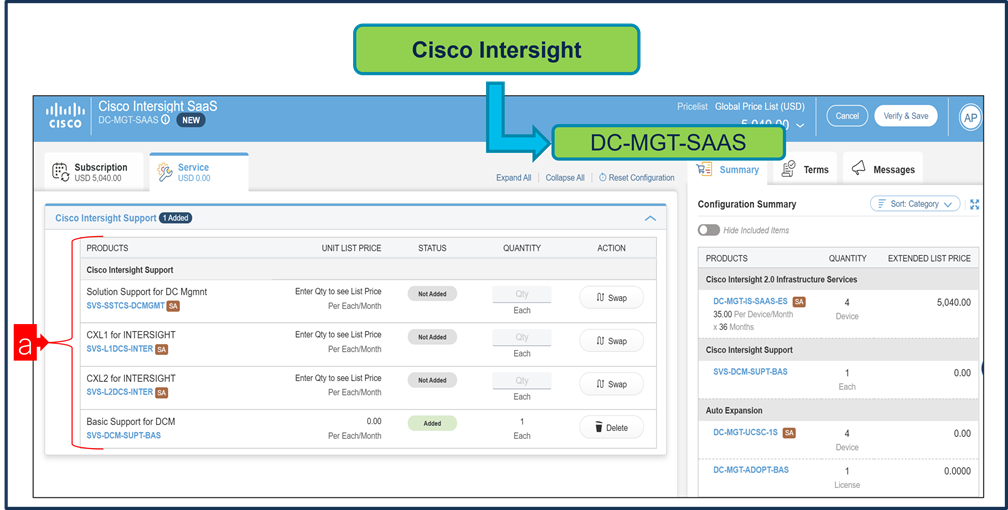Click the info icon beside DC-MGT-SAAS
The width and height of the screenshot is (1008, 510).
166,120
